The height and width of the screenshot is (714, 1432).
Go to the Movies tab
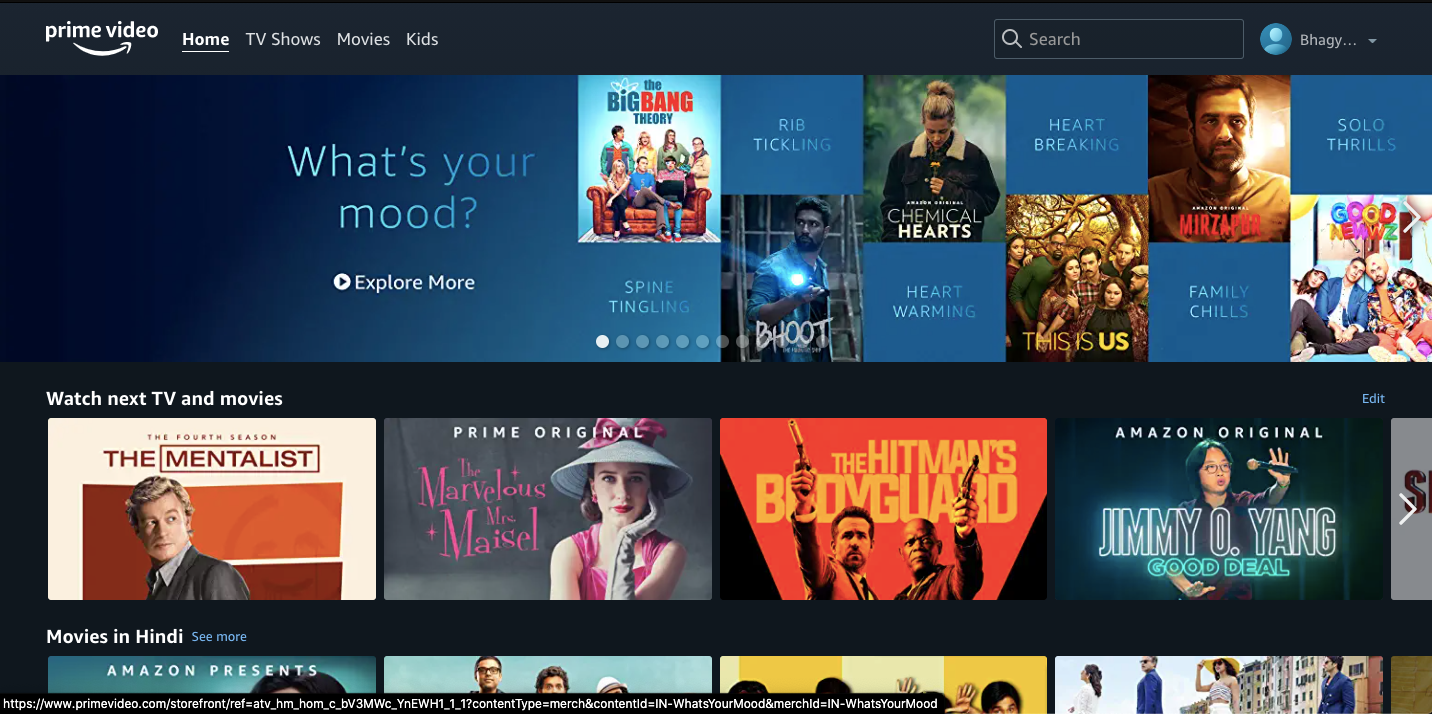coord(363,39)
